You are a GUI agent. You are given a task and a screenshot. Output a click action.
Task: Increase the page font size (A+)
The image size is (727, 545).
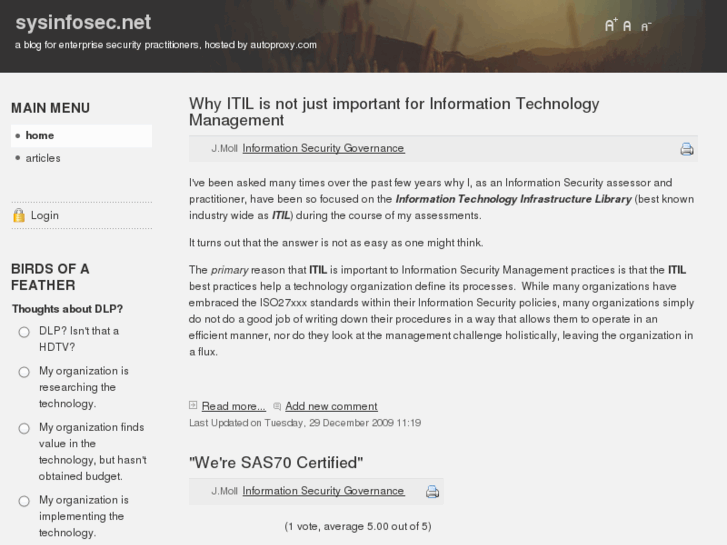coord(611,25)
